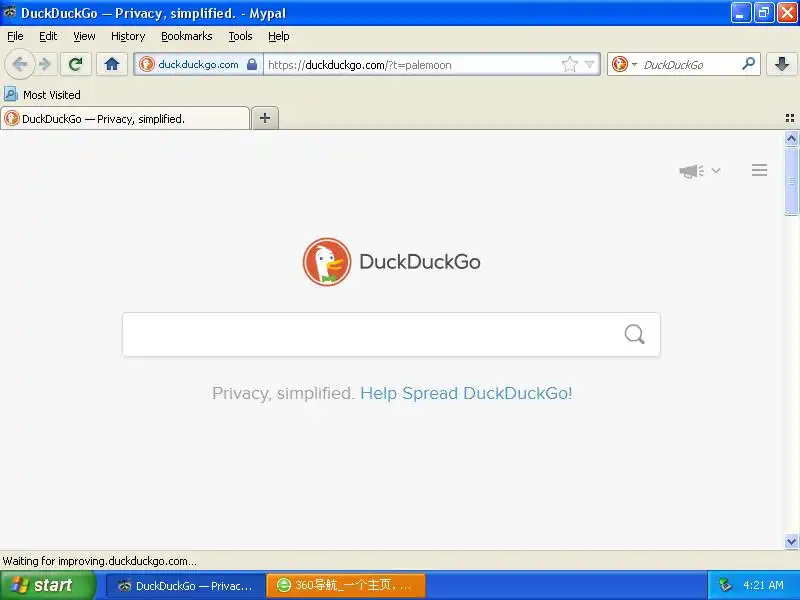Go forward with the forward arrow button

45,64
